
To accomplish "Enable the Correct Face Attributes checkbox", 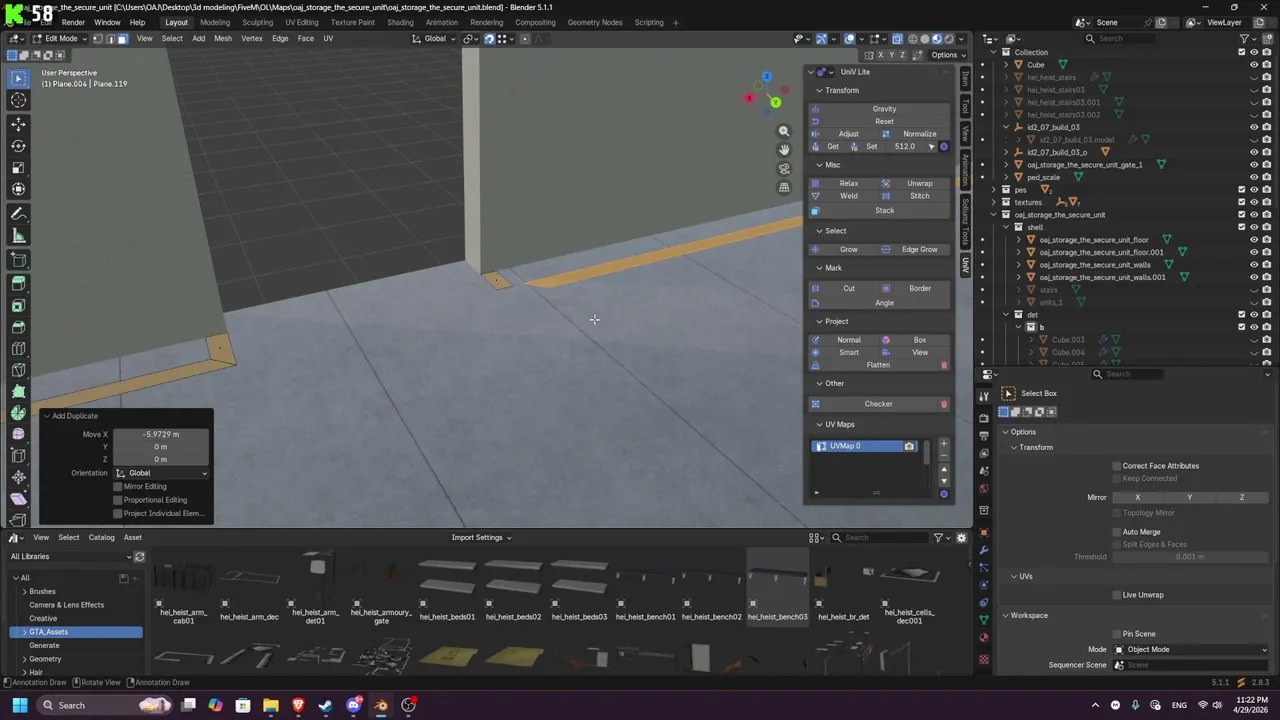I will 1117,466.
